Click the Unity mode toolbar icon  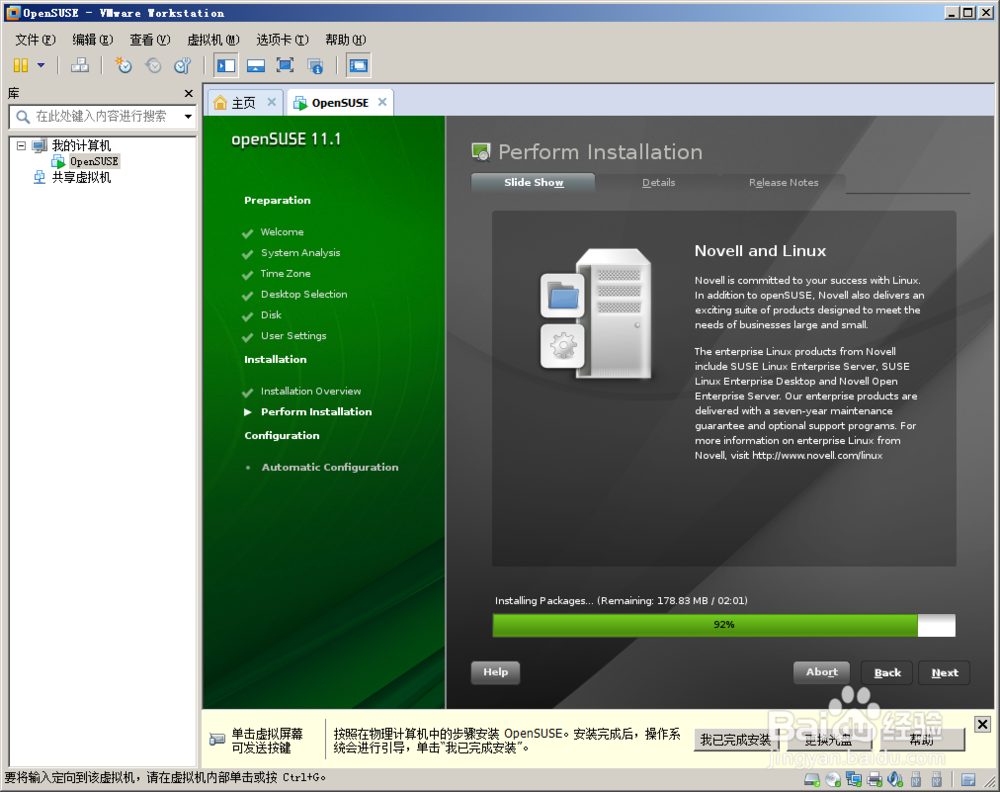[x=315, y=65]
